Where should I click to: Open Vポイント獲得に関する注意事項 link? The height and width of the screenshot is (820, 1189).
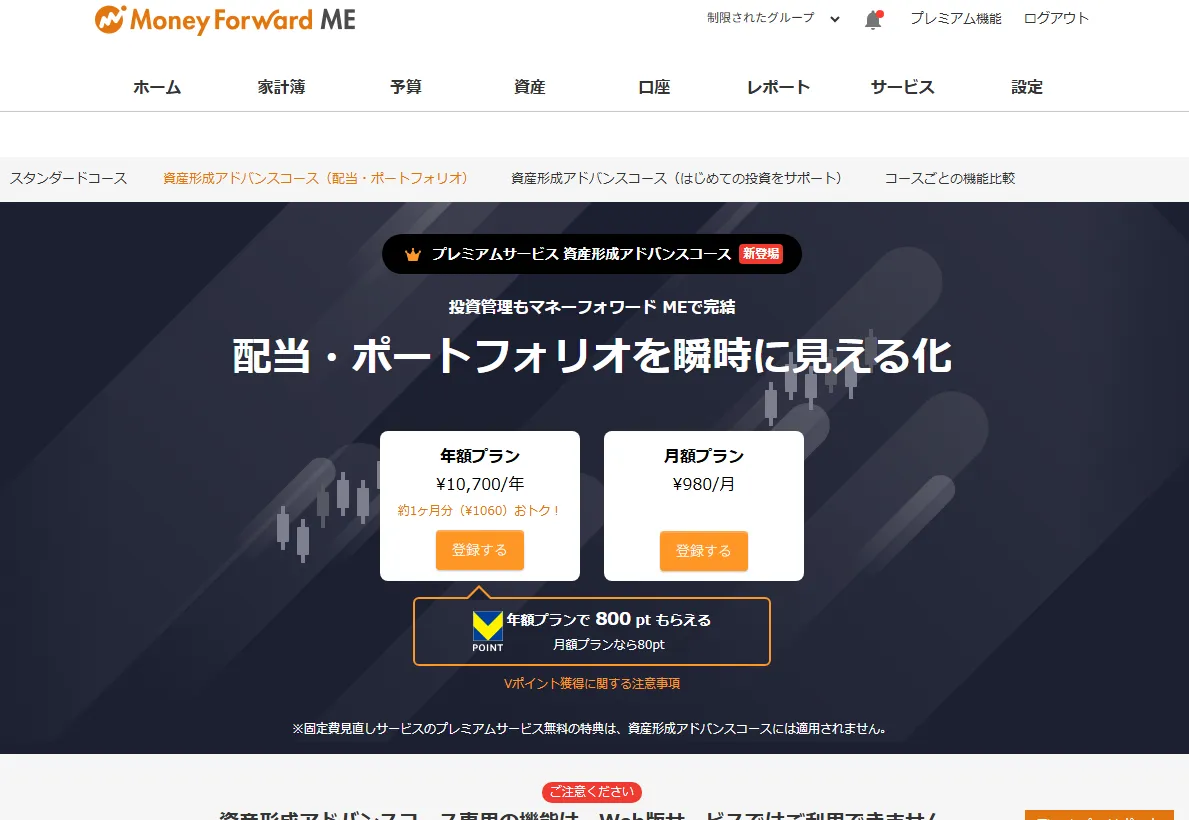(x=591, y=683)
